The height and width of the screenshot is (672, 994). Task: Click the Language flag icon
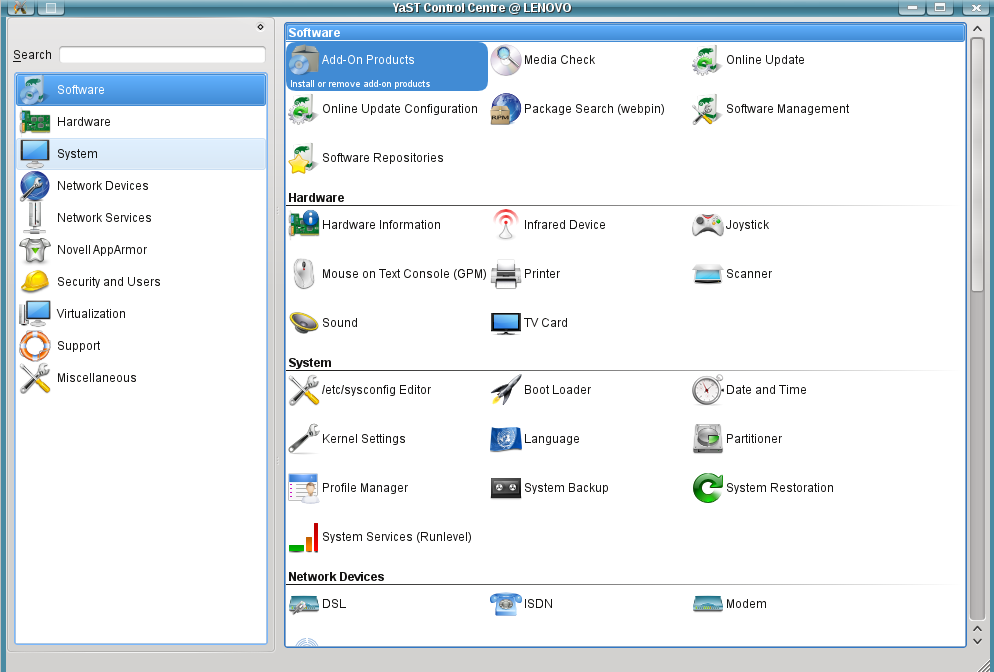[505, 439]
